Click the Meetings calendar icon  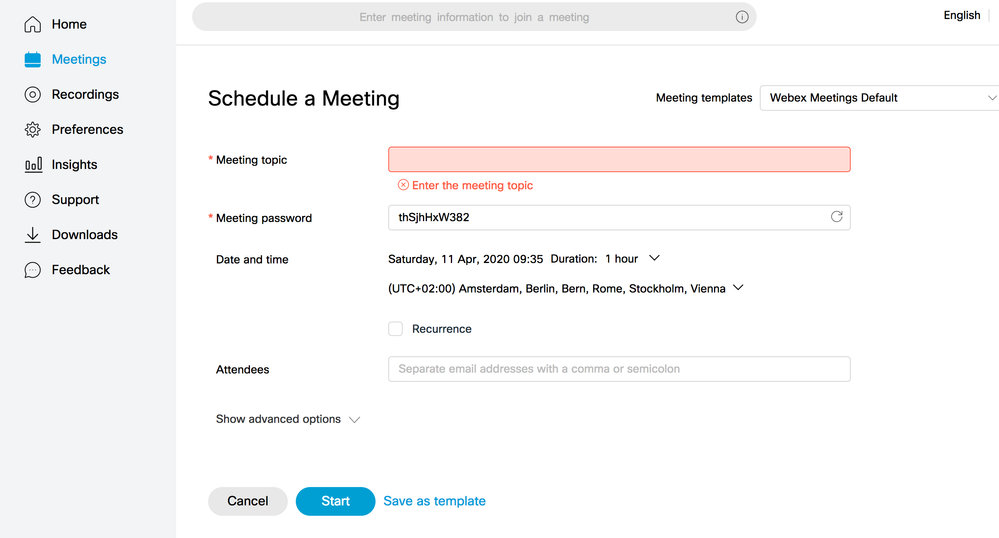click(32, 59)
